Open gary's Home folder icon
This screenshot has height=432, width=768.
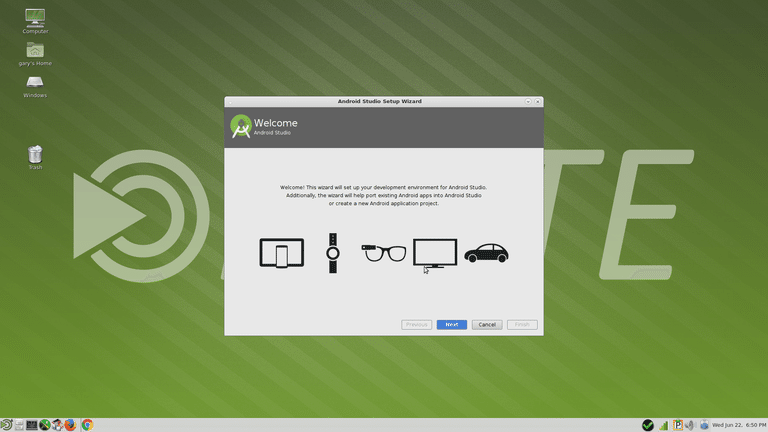click(x=35, y=54)
